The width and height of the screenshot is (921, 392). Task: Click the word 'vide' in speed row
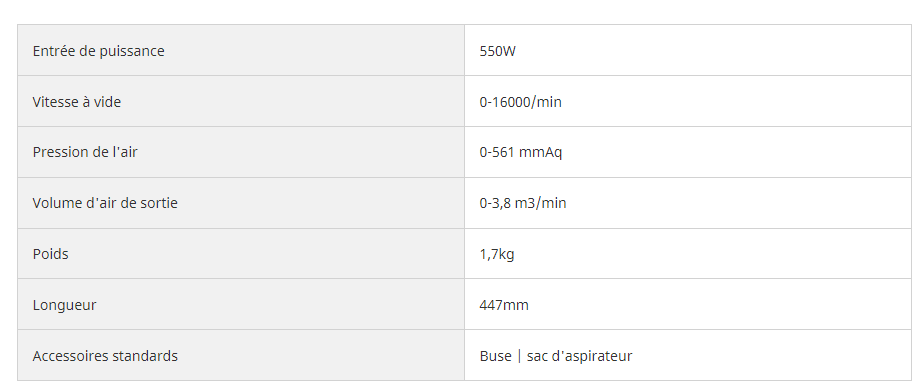pyautogui.click(x=107, y=102)
